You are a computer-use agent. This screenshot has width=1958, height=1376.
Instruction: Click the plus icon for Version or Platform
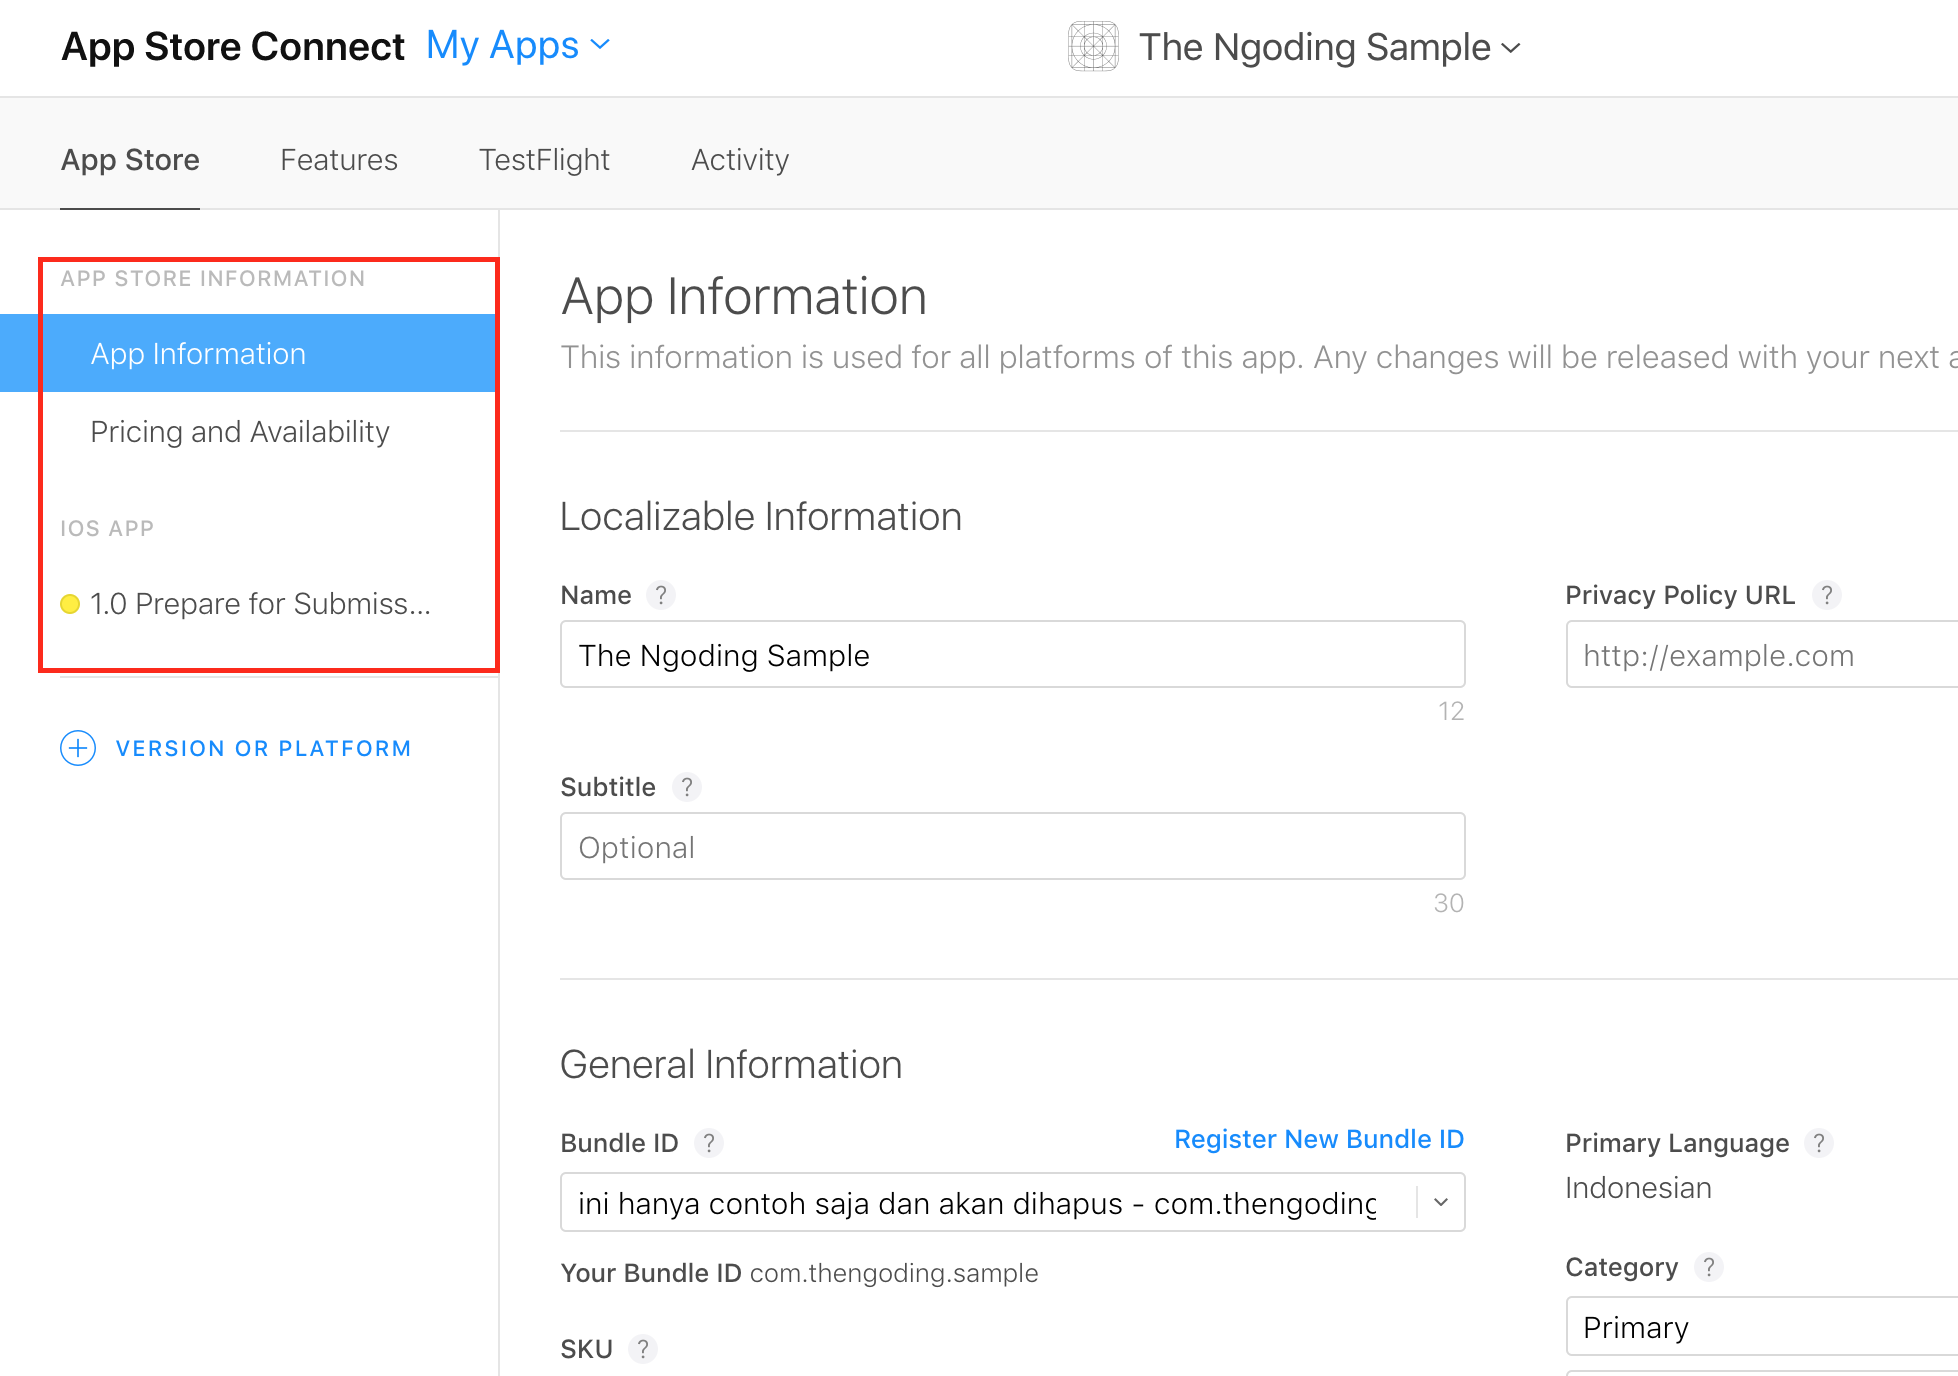tap(78, 748)
